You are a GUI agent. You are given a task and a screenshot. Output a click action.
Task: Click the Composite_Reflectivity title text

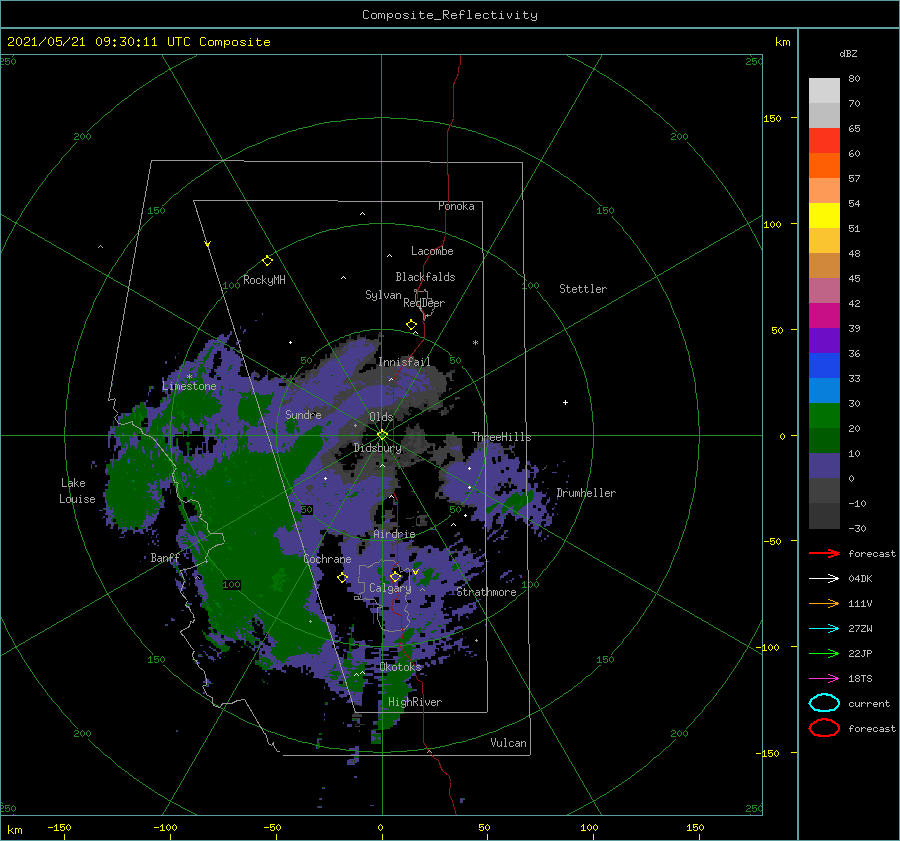pos(450,15)
